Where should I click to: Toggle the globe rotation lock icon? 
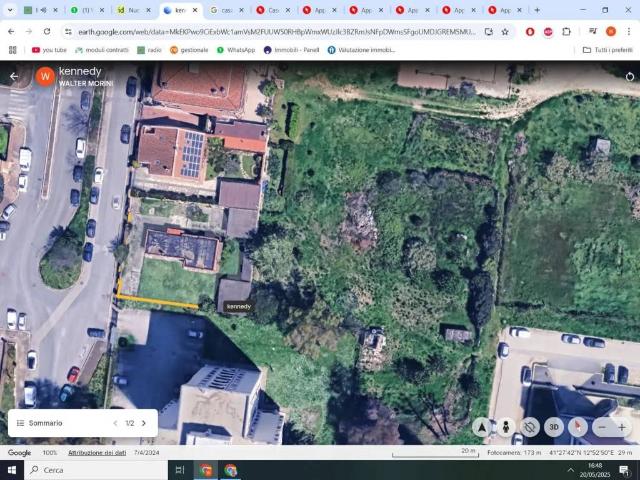pos(530,427)
